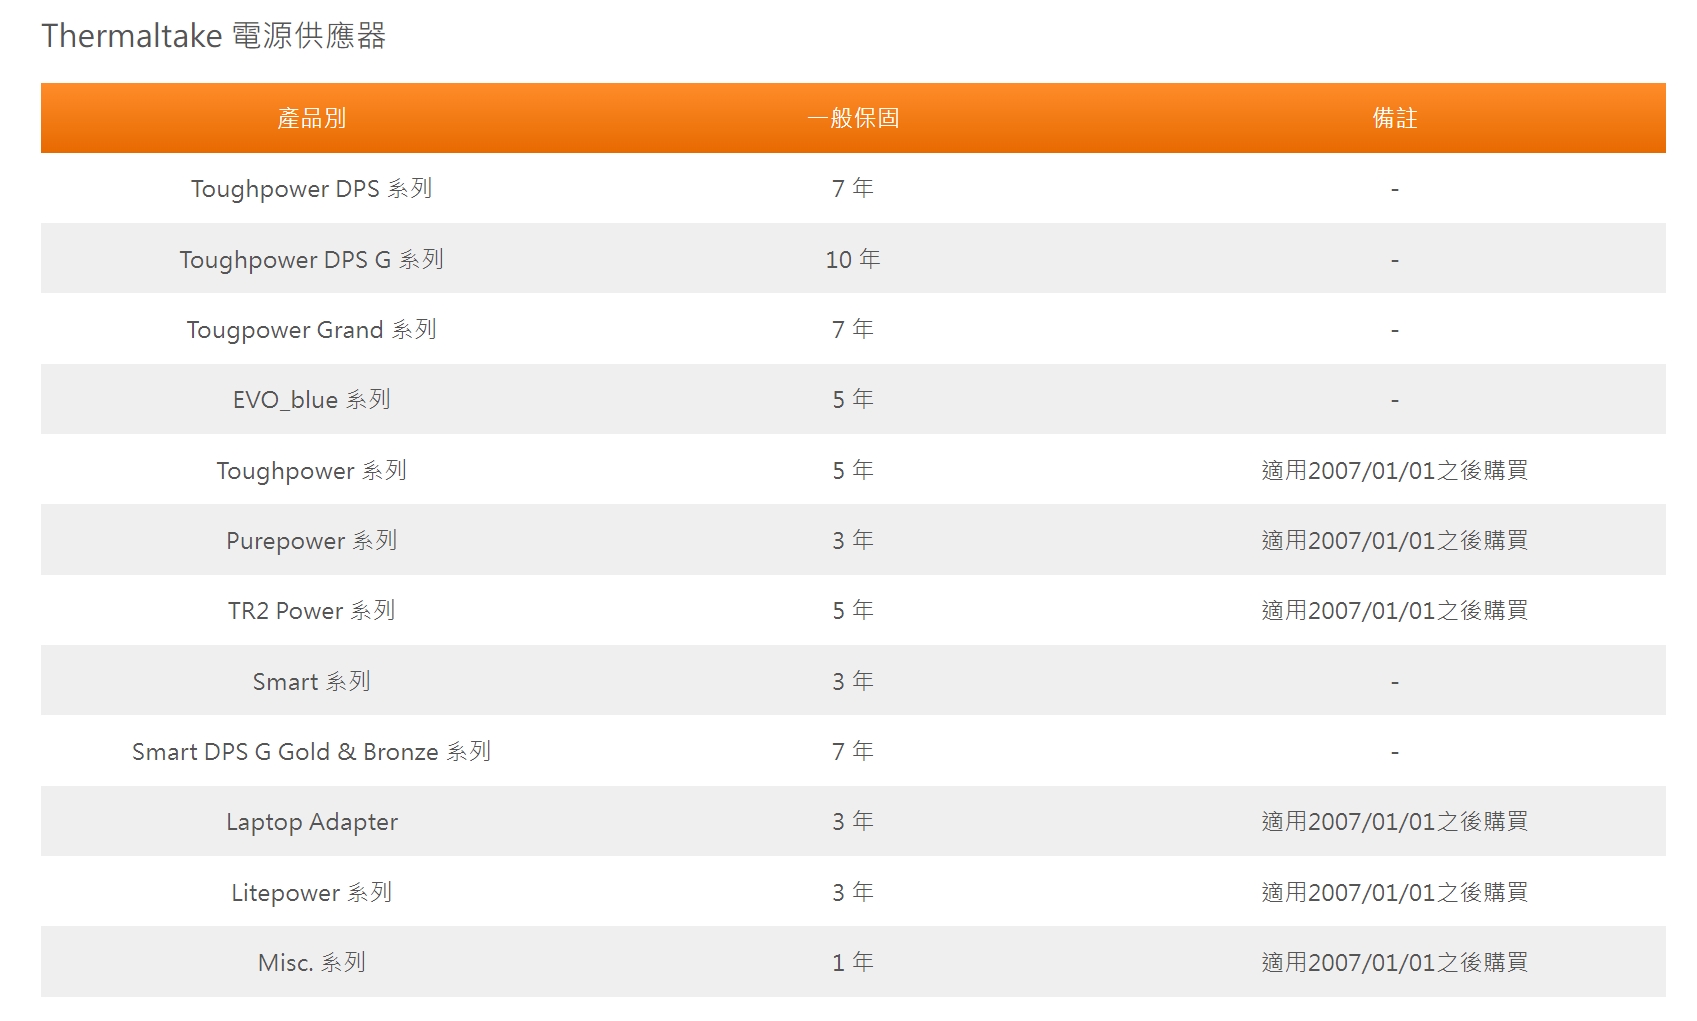This screenshot has width=1697, height=1021.
Task: Select the Litepower 系列 cell
Action: [312, 892]
